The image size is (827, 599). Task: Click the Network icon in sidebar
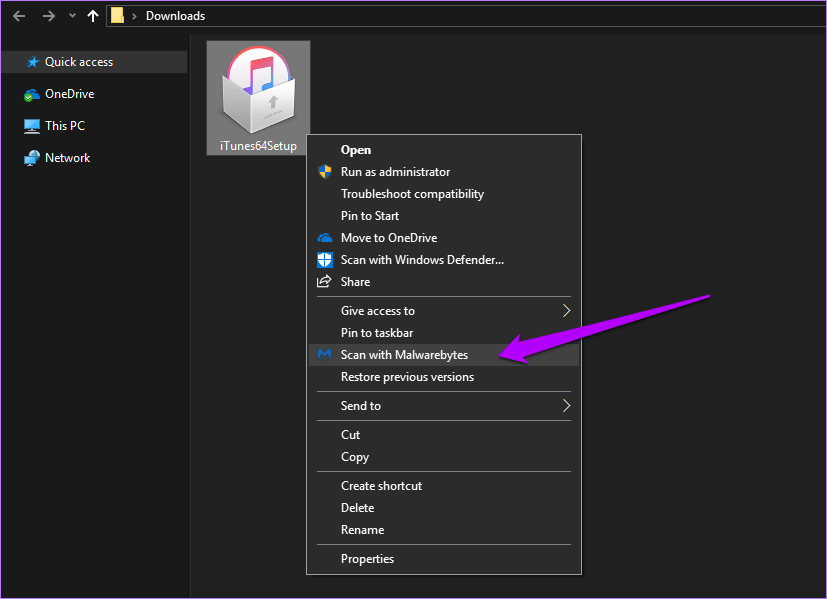point(32,158)
